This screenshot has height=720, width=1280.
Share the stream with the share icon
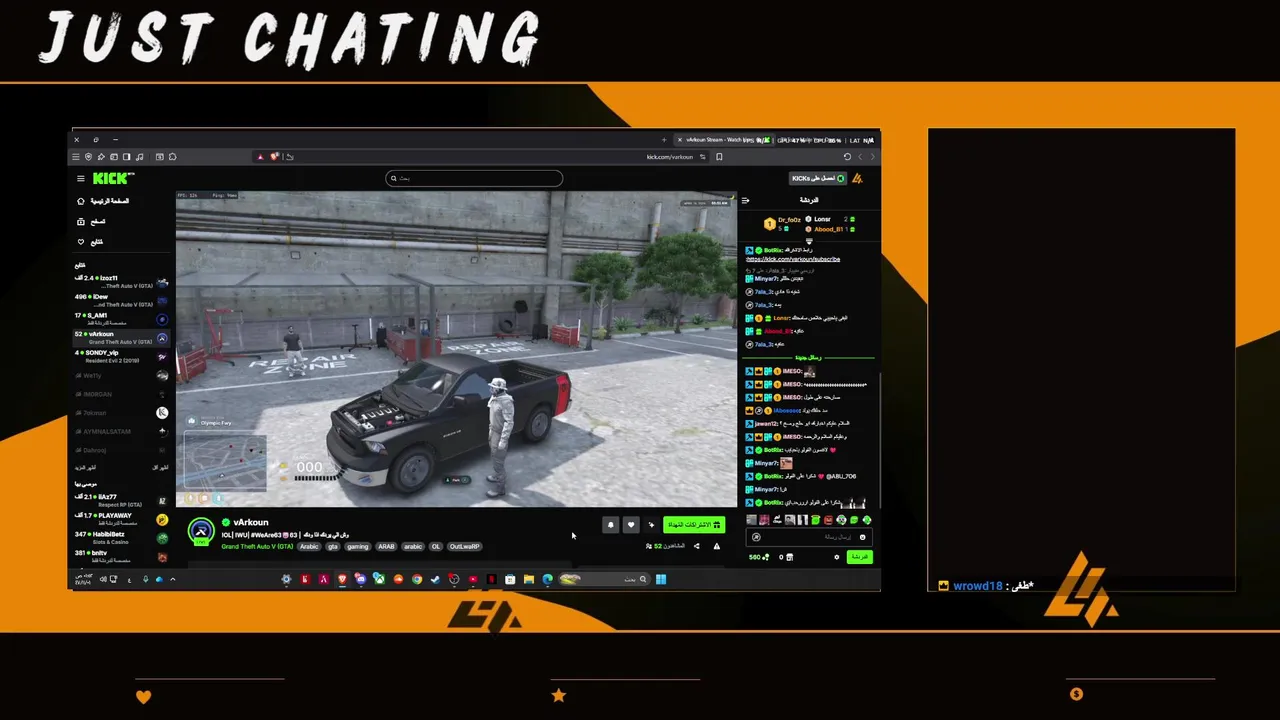point(697,546)
